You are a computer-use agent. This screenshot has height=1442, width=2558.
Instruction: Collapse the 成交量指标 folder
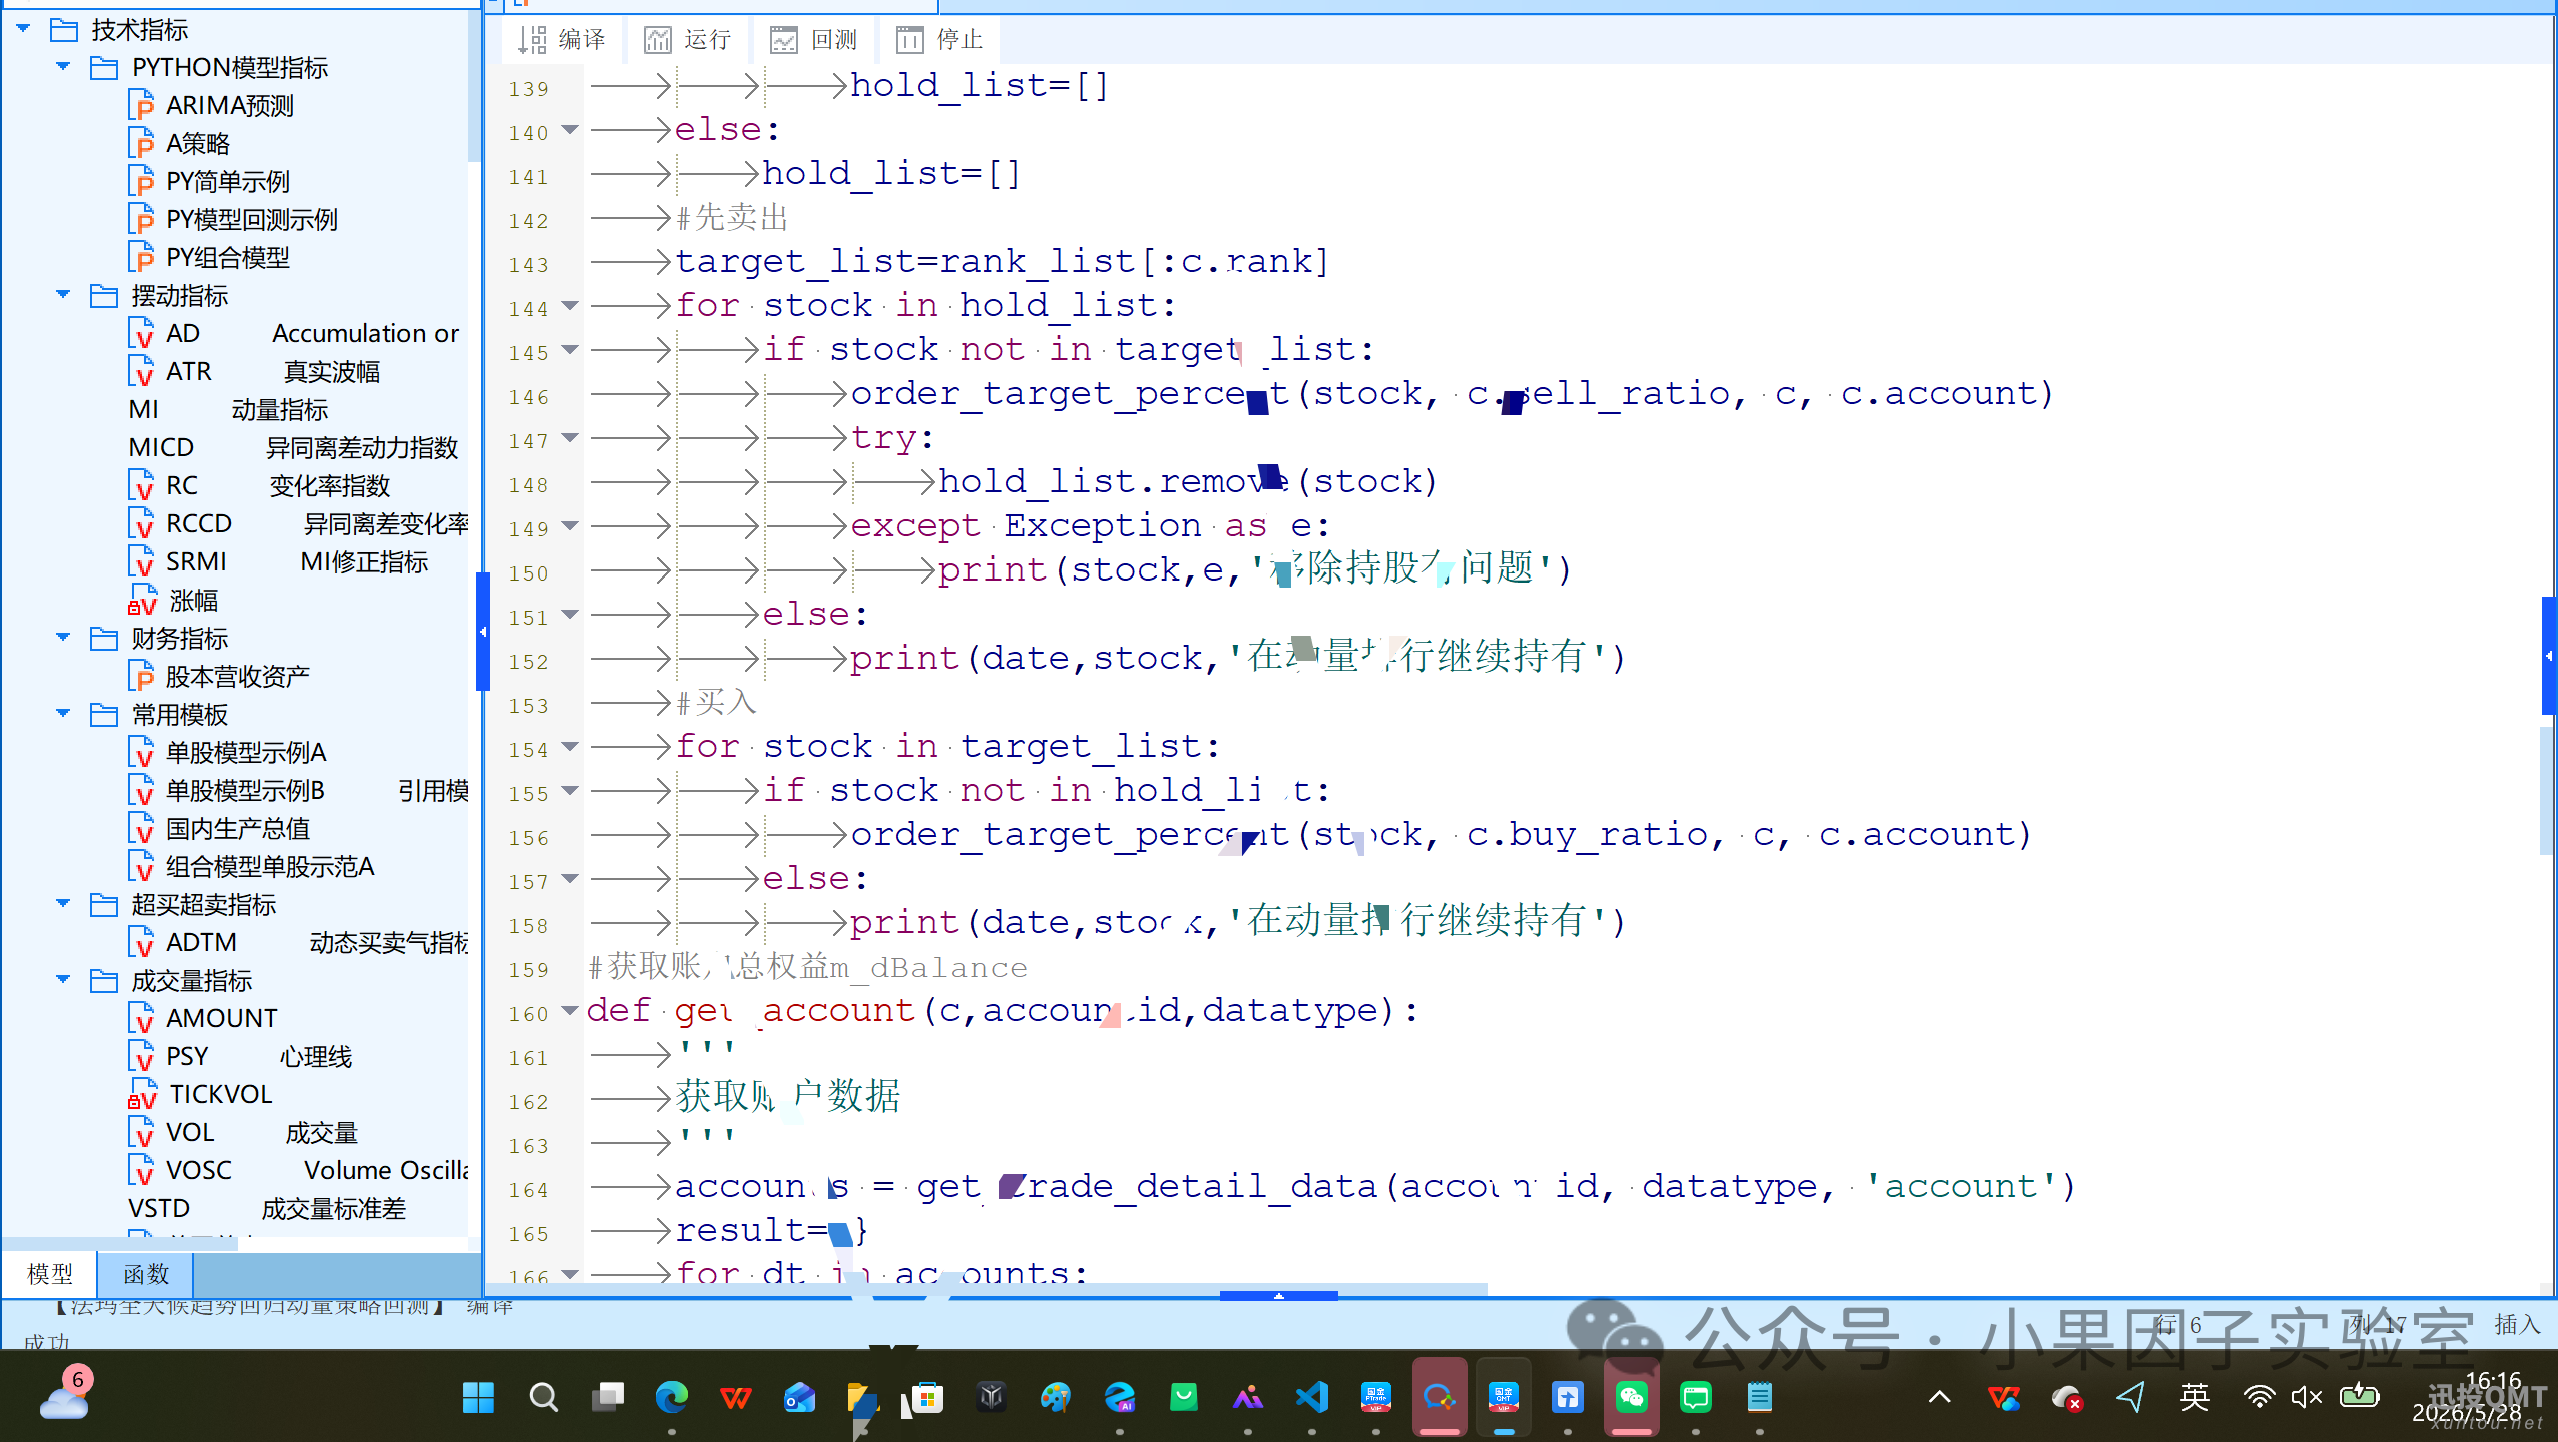(63, 980)
